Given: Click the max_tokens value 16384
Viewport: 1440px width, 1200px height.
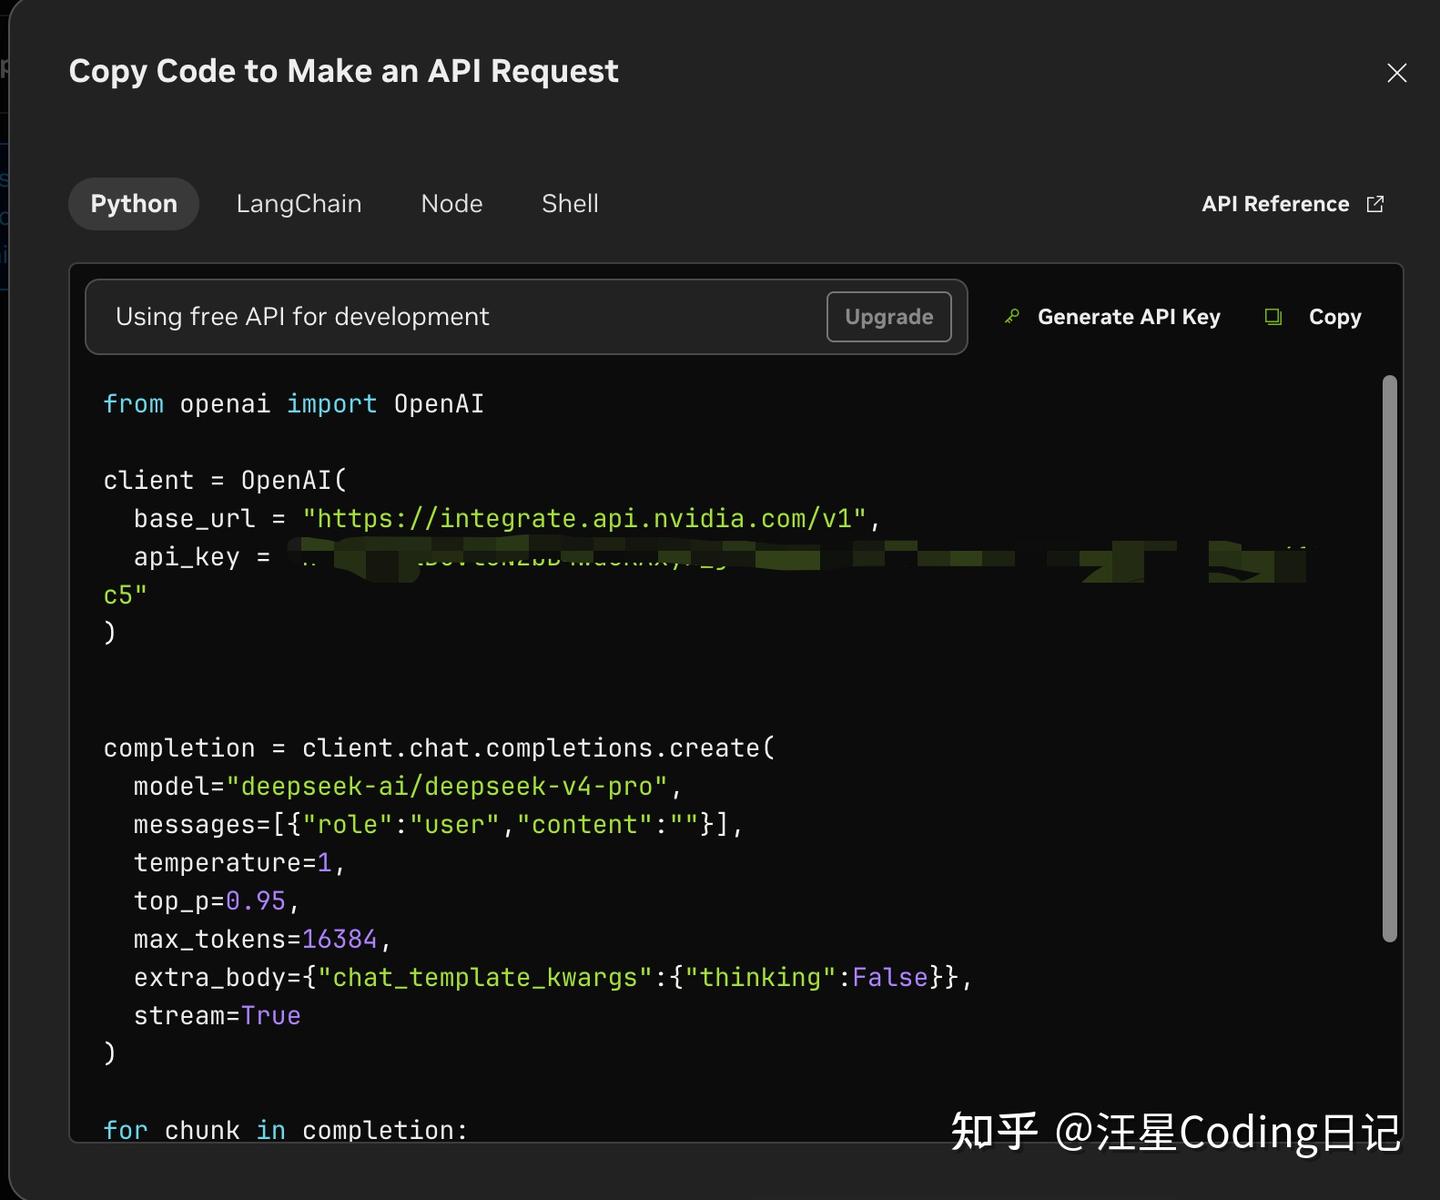Looking at the screenshot, I should 340,939.
